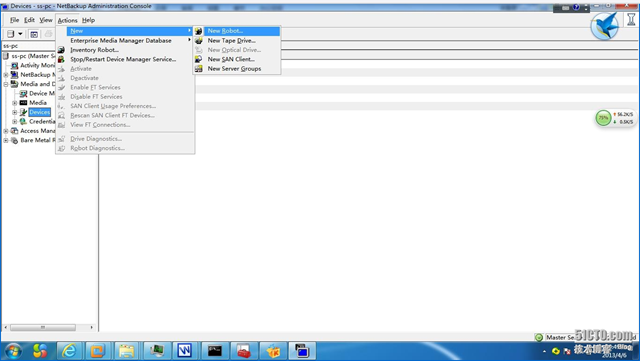This screenshot has width=640, height=361.
Task: Click the Device Monitor tree icon
Action: 23,94
